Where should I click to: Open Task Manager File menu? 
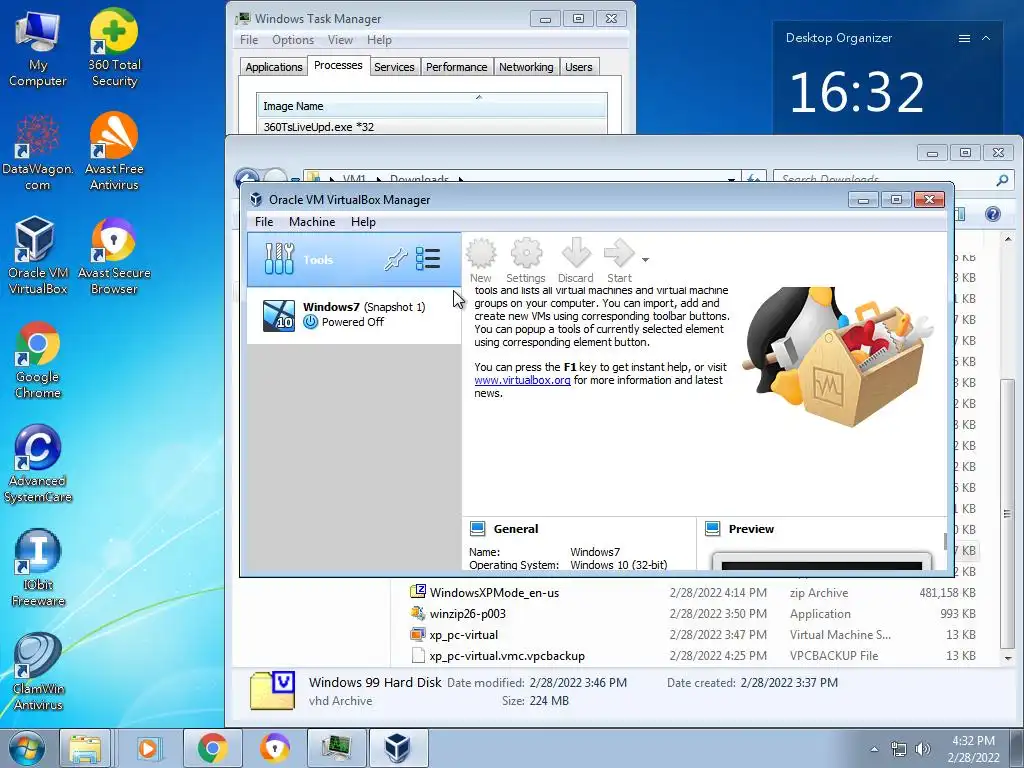(249, 40)
